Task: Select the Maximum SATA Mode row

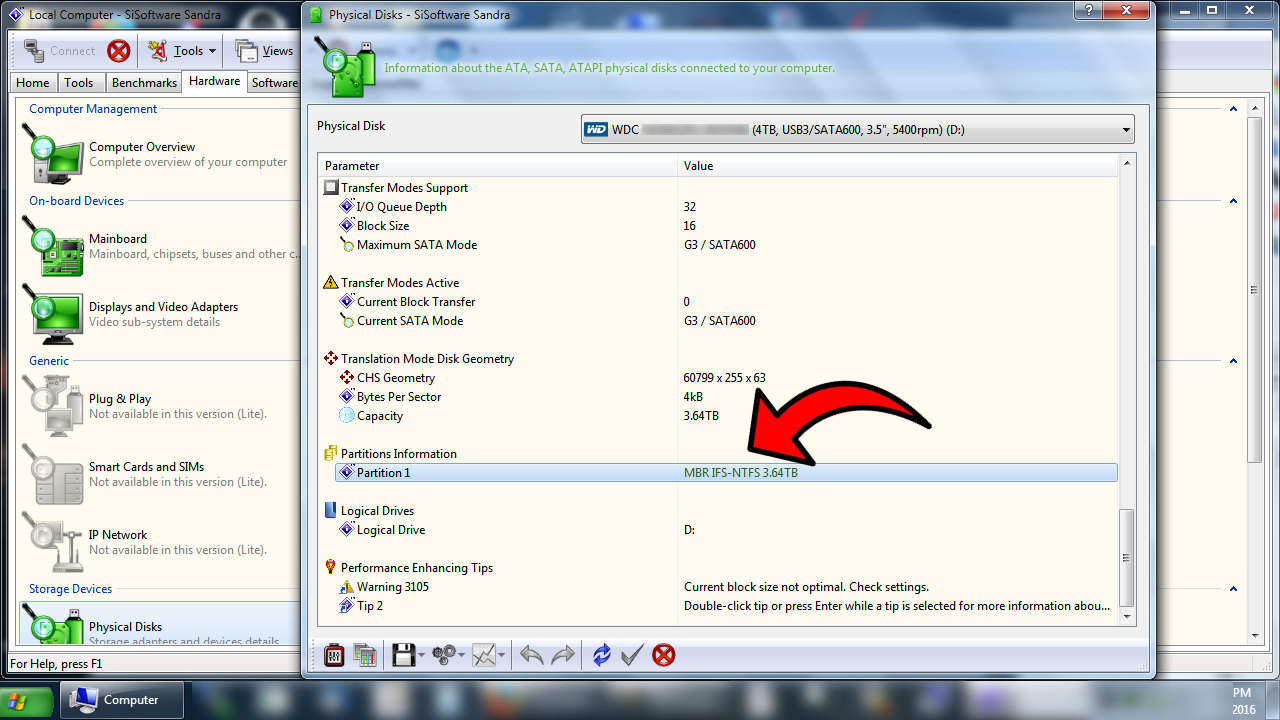Action: point(727,245)
